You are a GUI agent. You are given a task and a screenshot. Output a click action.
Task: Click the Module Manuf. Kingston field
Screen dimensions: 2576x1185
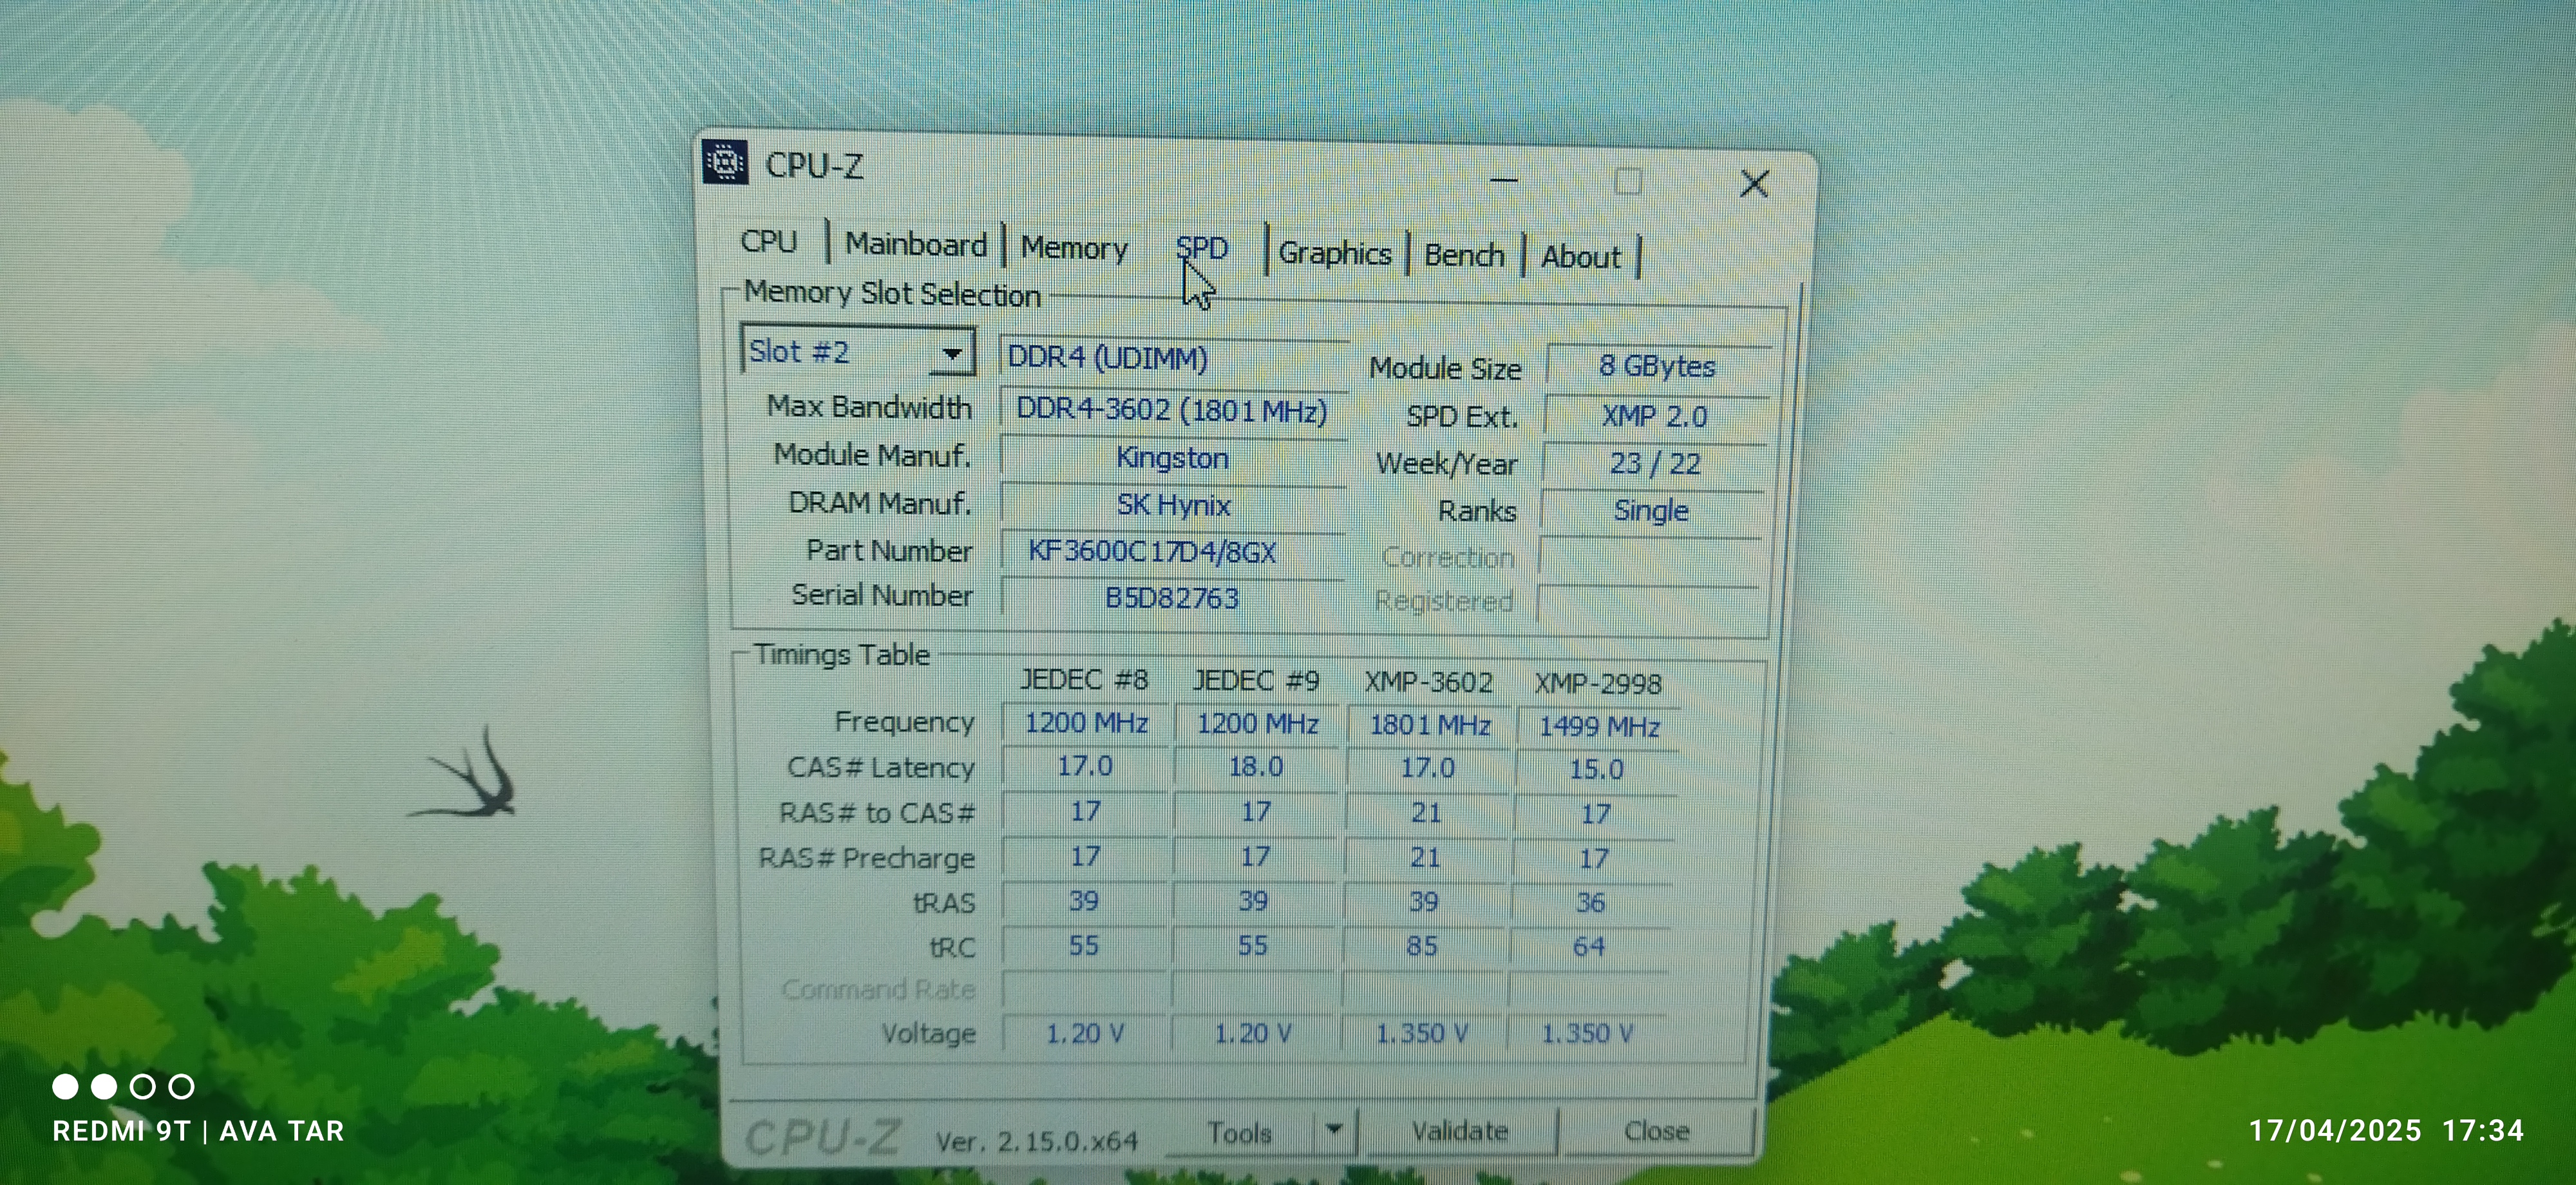tap(1172, 458)
